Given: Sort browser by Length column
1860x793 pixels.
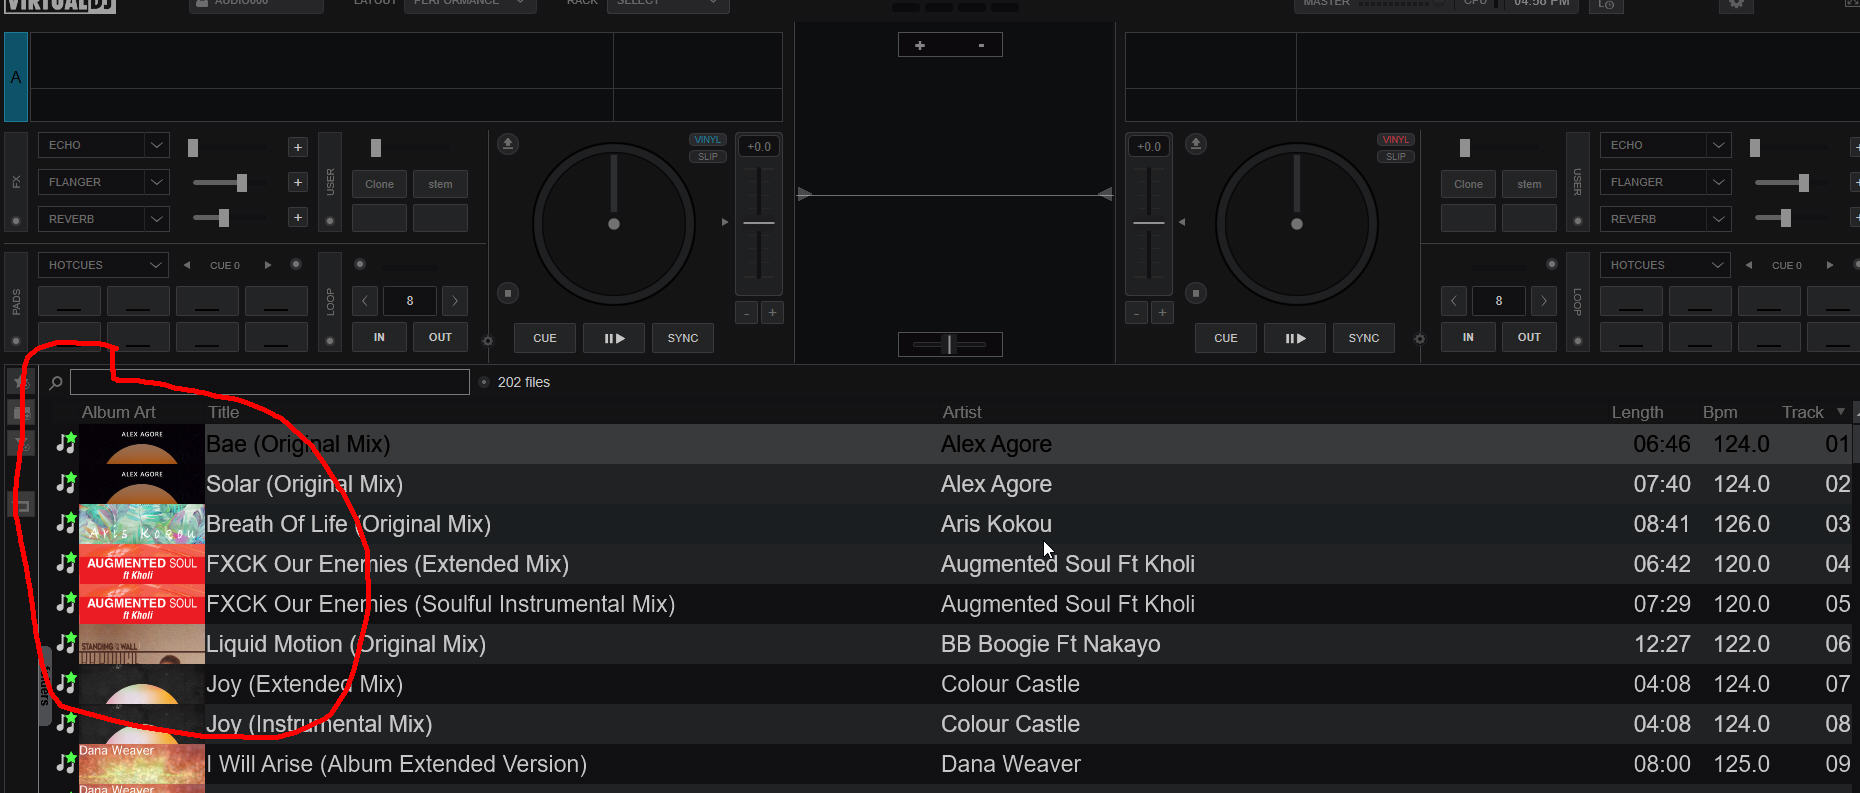Looking at the screenshot, I should (x=1637, y=412).
